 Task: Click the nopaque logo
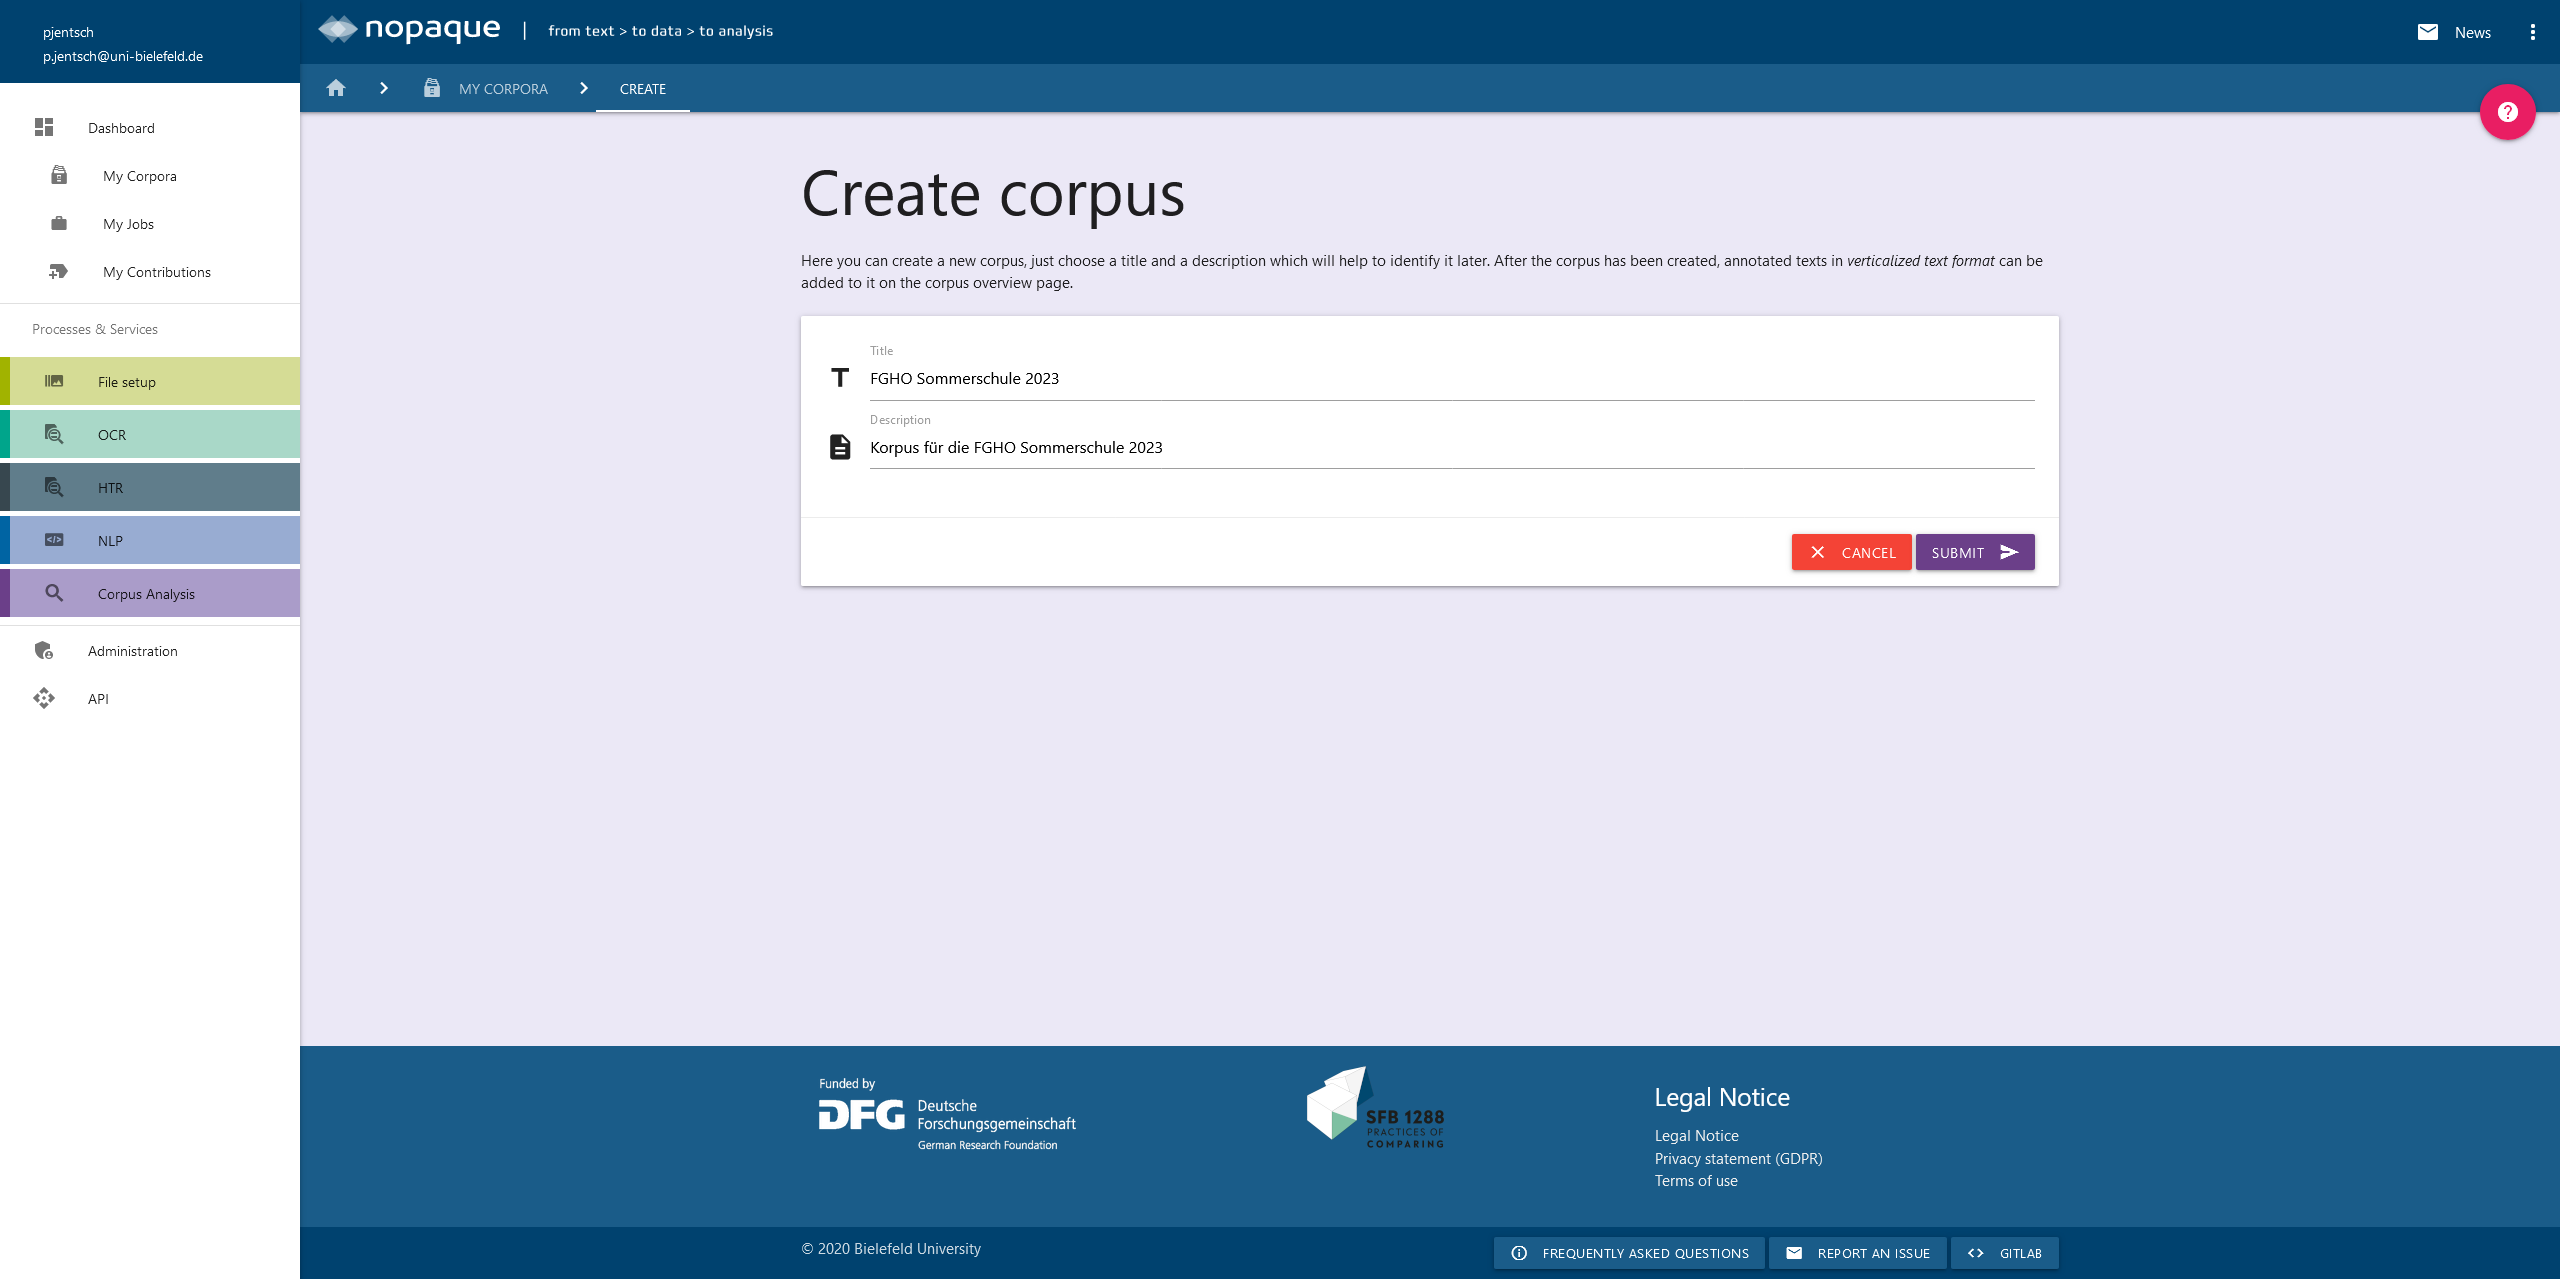(410, 30)
